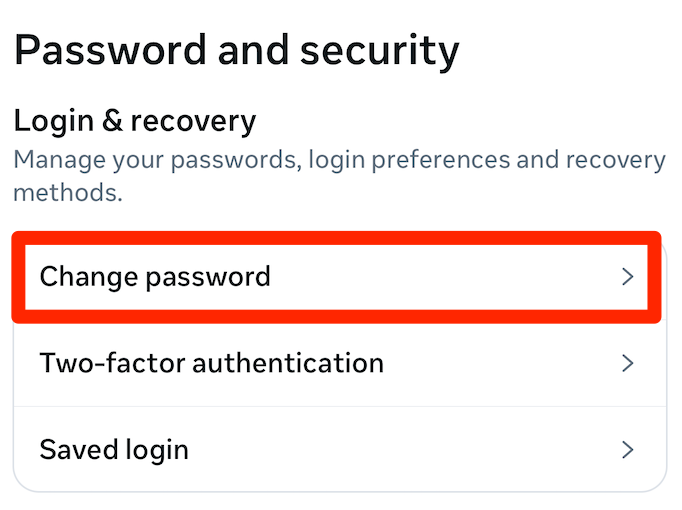Image resolution: width=682 pixels, height=510 pixels.
Task: Click blank space in the Two-factor authentication row
Action: [x=500, y=363]
